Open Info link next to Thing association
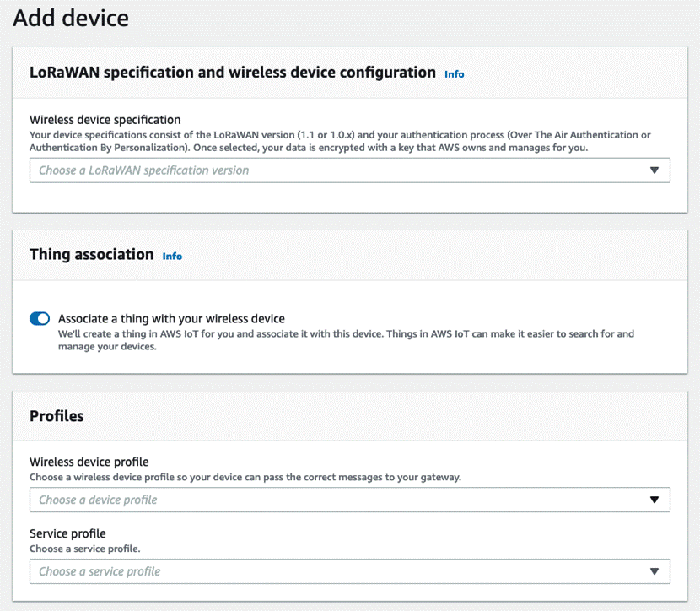This screenshot has height=611, width=700. point(172,256)
